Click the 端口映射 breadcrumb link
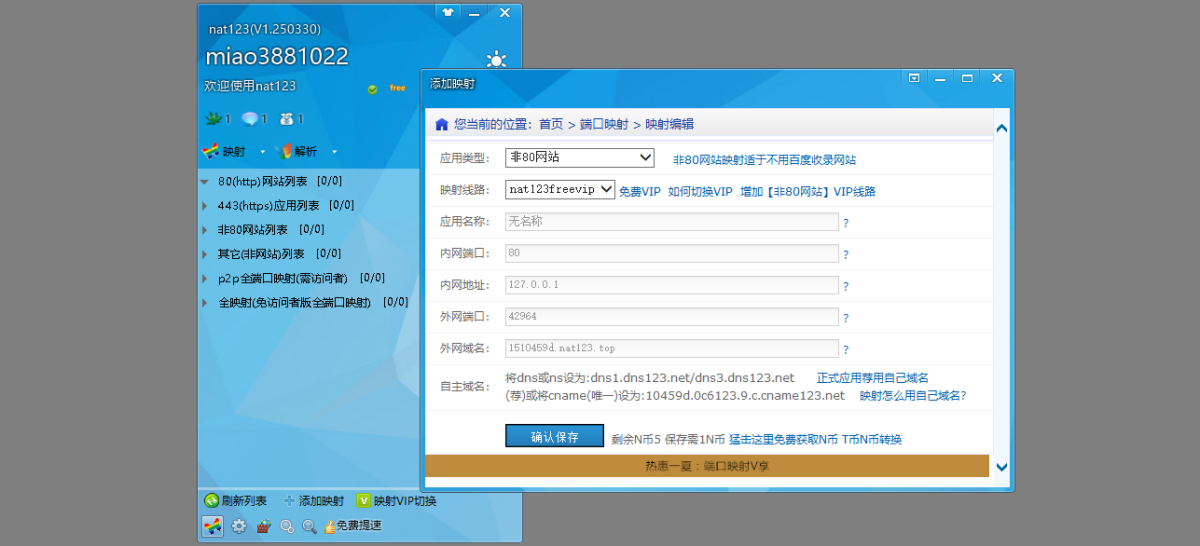Image resolution: width=1200 pixels, height=546 pixels. [604, 125]
